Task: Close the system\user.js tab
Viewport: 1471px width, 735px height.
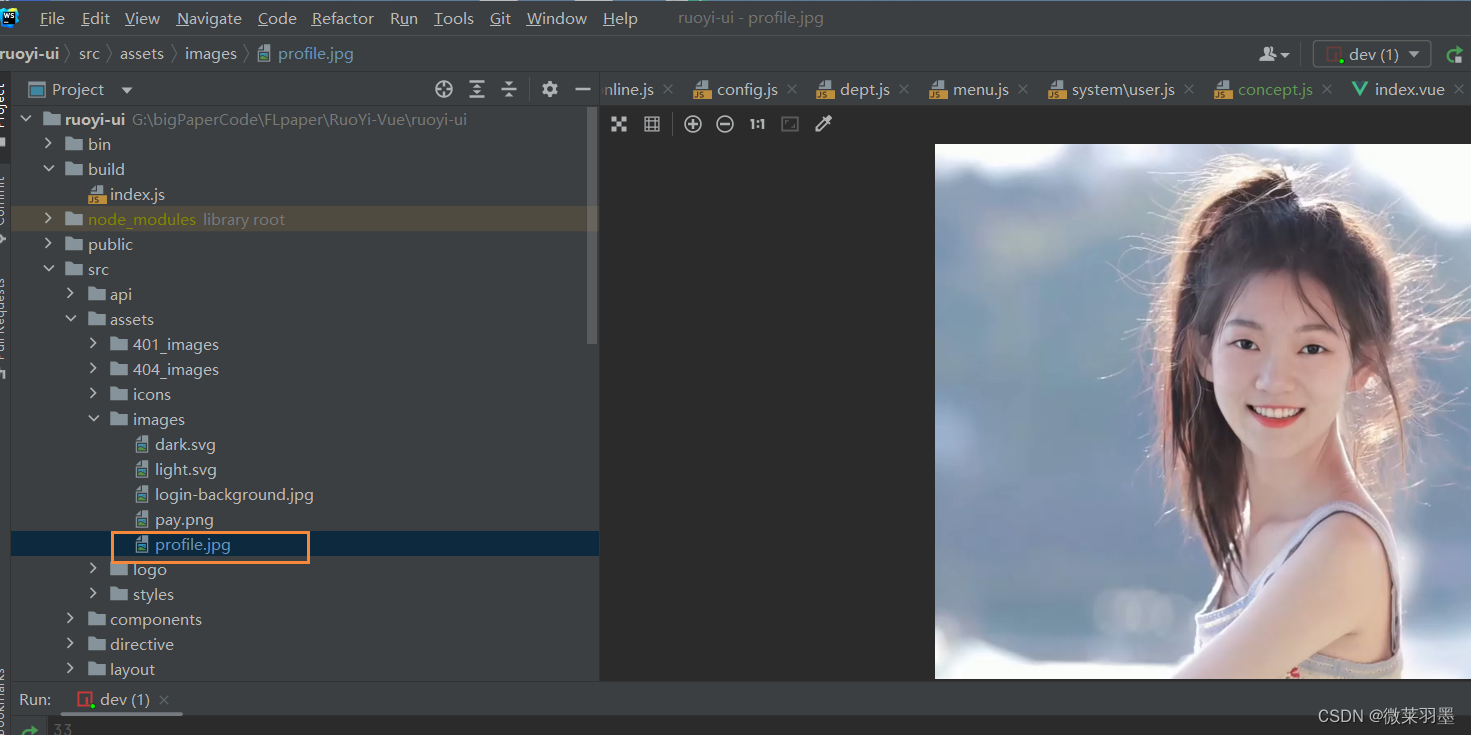Action: tap(1189, 89)
